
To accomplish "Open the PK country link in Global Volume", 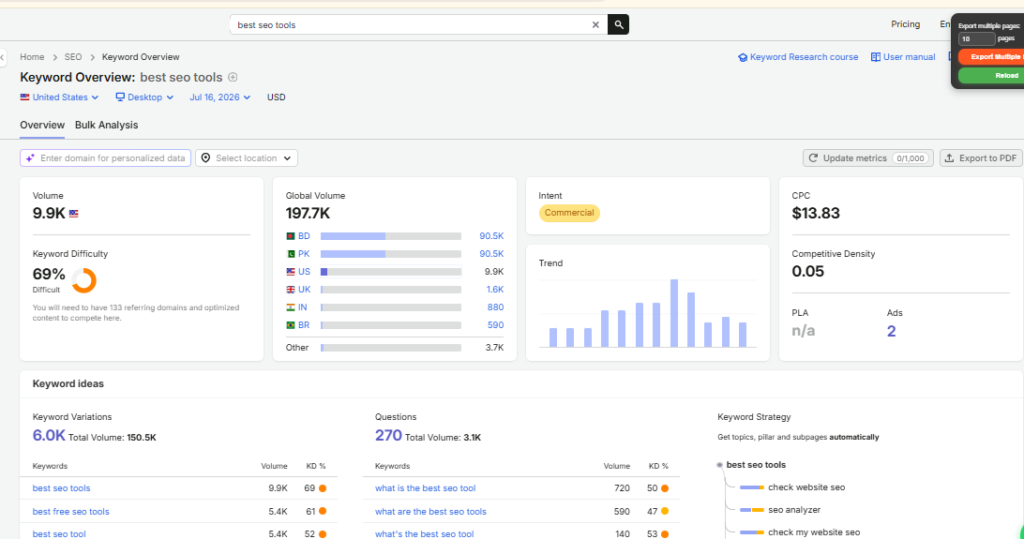I will click(304, 253).
